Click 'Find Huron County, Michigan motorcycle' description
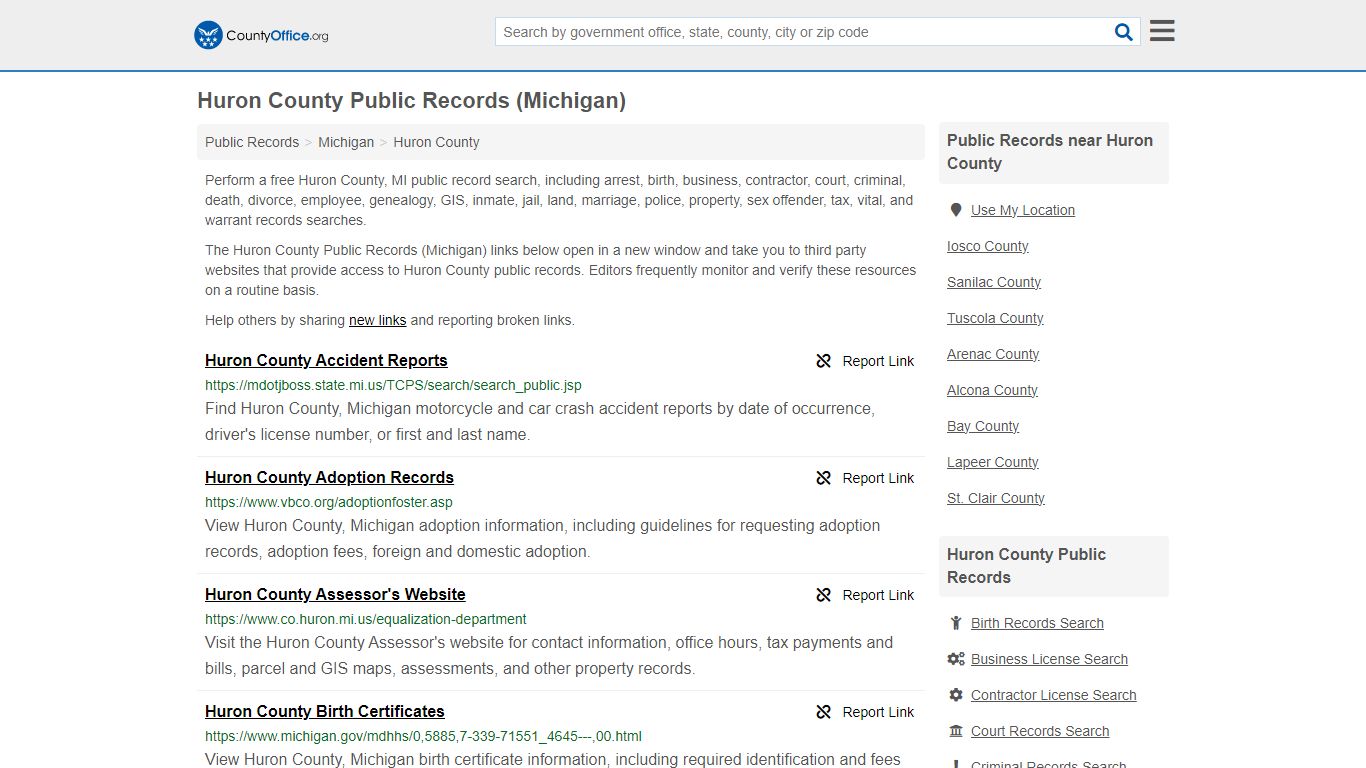Viewport: 1366px width, 768px height. [x=540, y=422]
